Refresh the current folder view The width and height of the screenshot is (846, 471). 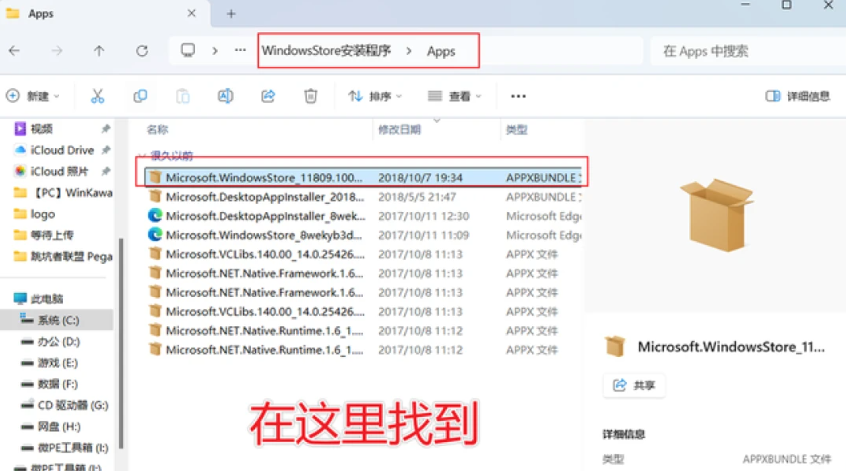coord(142,51)
